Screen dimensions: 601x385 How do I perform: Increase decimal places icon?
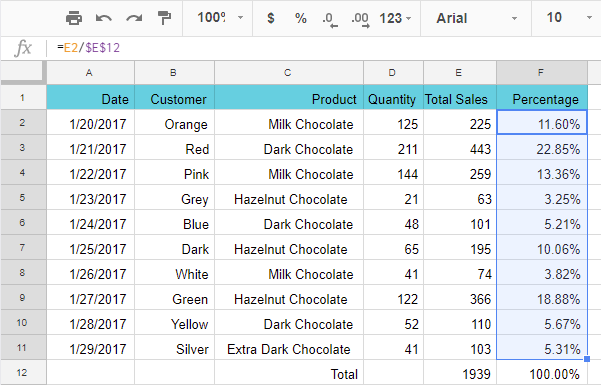[360, 19]
